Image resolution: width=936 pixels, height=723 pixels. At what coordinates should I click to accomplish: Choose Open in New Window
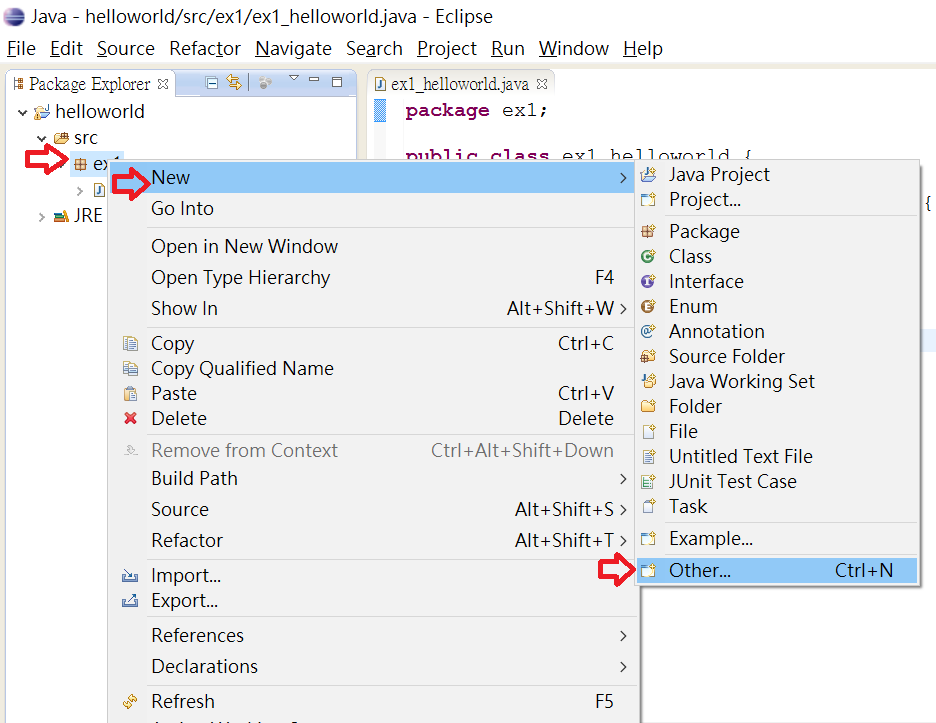(x=373, y=246)
